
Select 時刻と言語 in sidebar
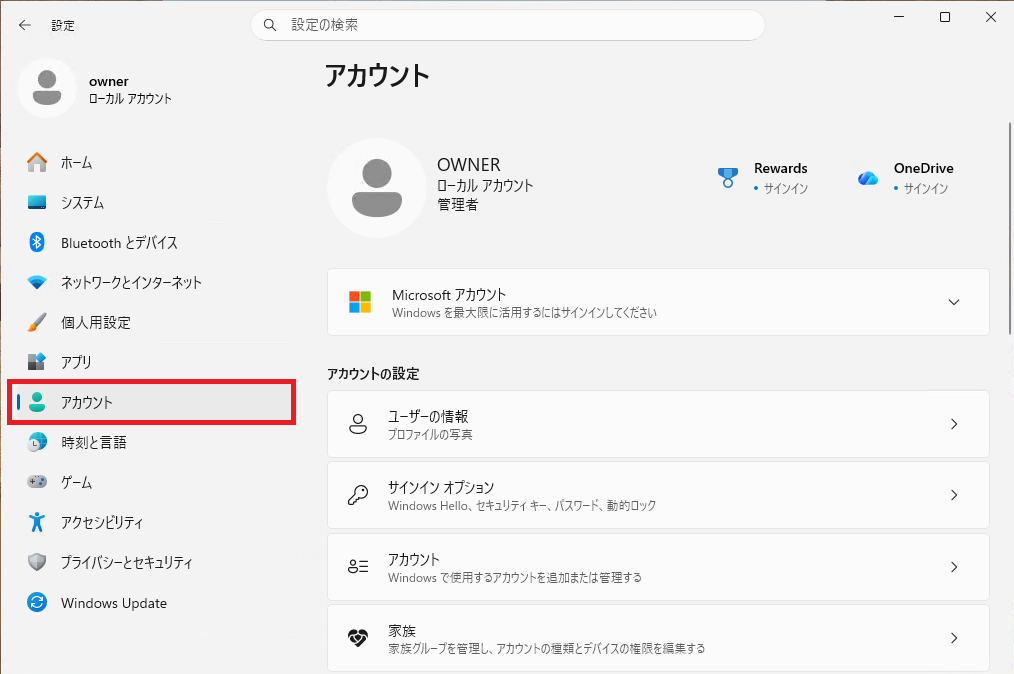coord(151,442)
